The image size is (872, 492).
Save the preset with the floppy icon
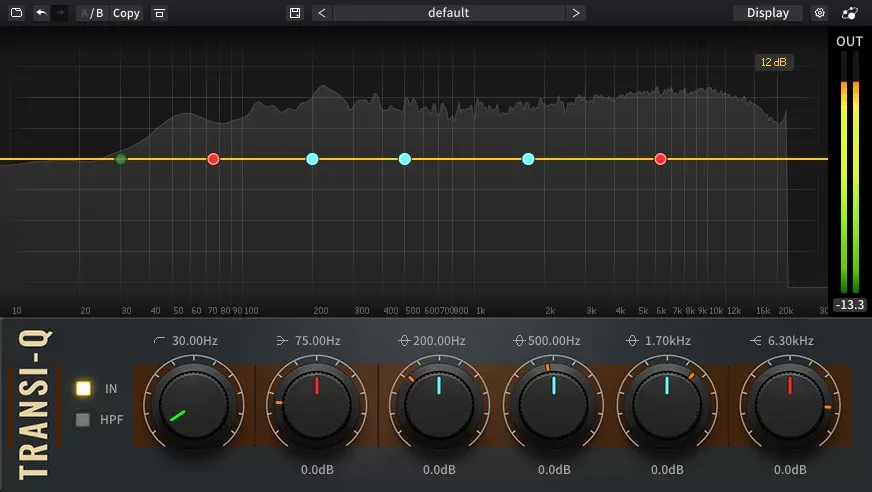tap(295, 13)
